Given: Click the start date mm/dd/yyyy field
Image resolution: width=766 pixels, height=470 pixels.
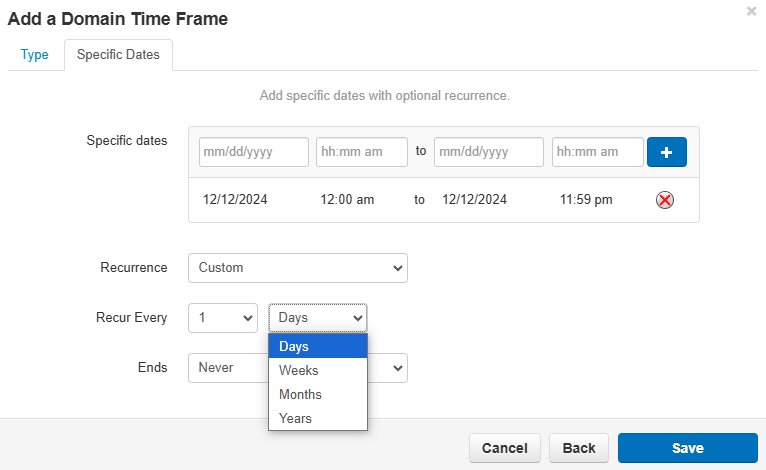Looking at the screenshot, I should pyautogui.click(x=254, y=152).
